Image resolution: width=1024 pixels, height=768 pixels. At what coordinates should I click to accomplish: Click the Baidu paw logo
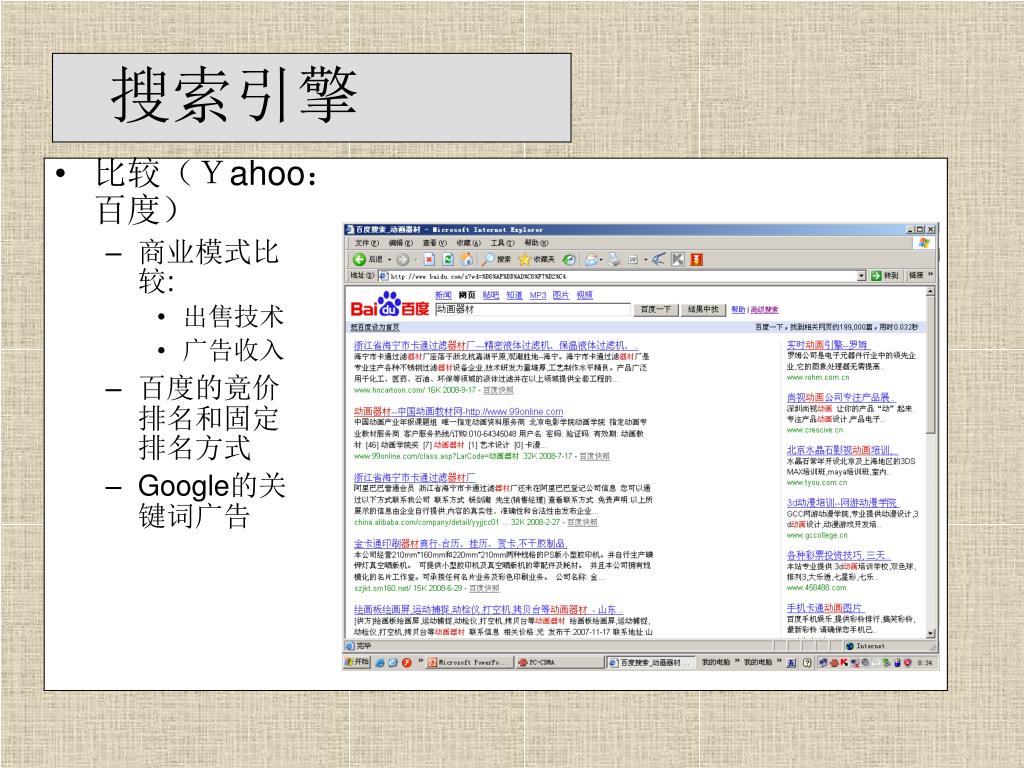point(391,305)
